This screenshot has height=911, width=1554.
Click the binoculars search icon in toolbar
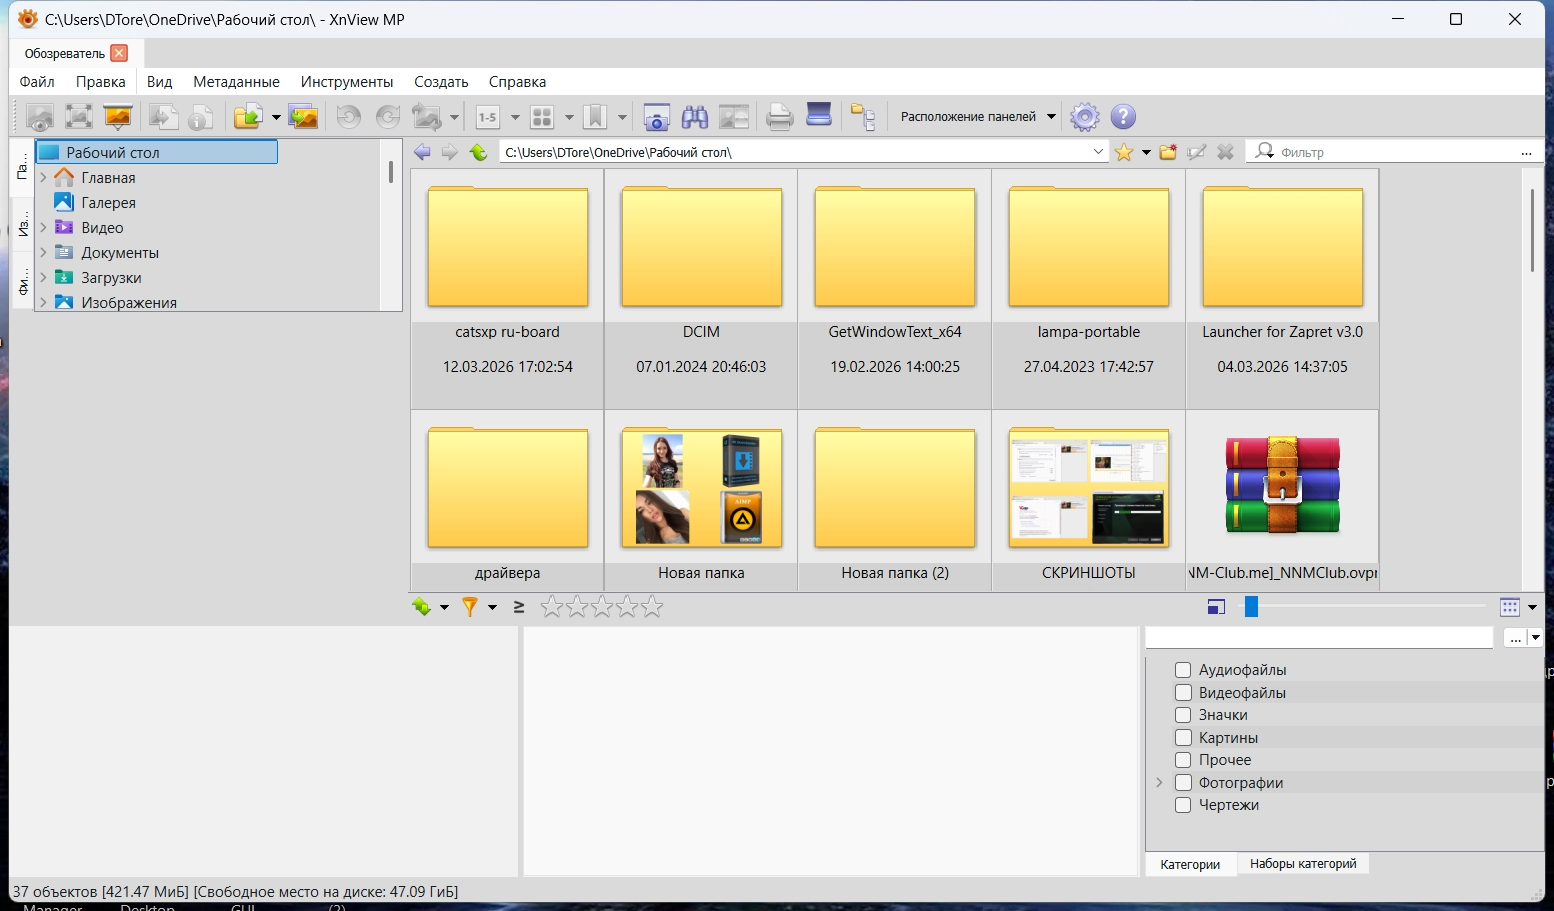click(x=695, y=117)
